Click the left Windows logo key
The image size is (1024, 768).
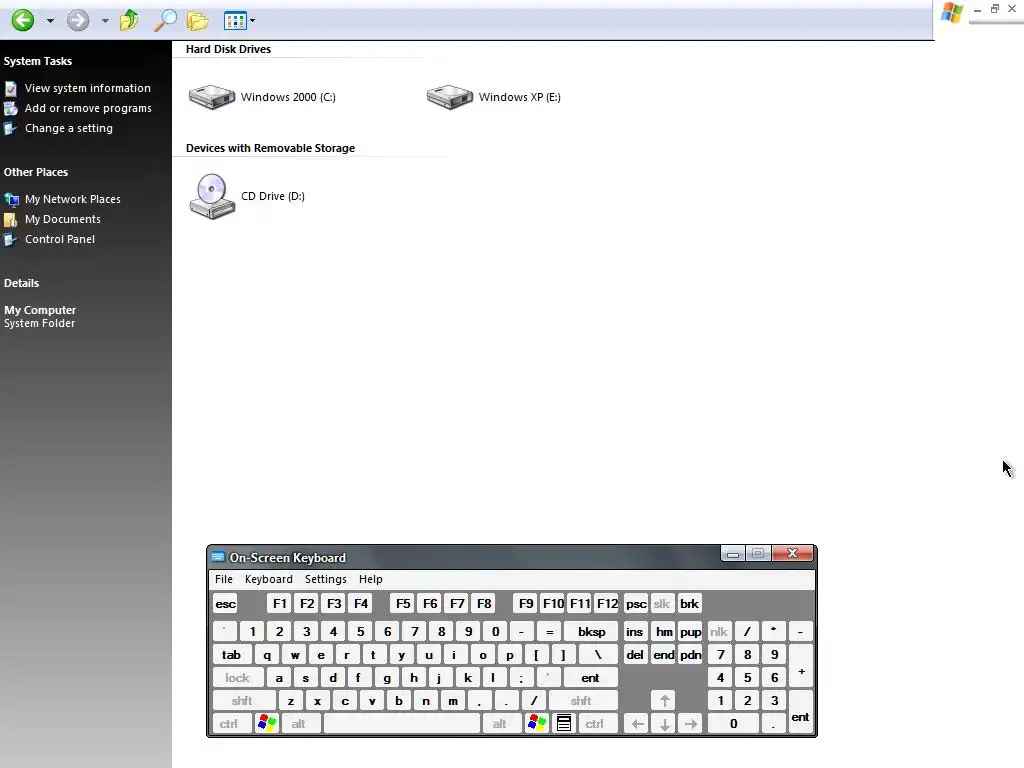click(x=267, y=724)
